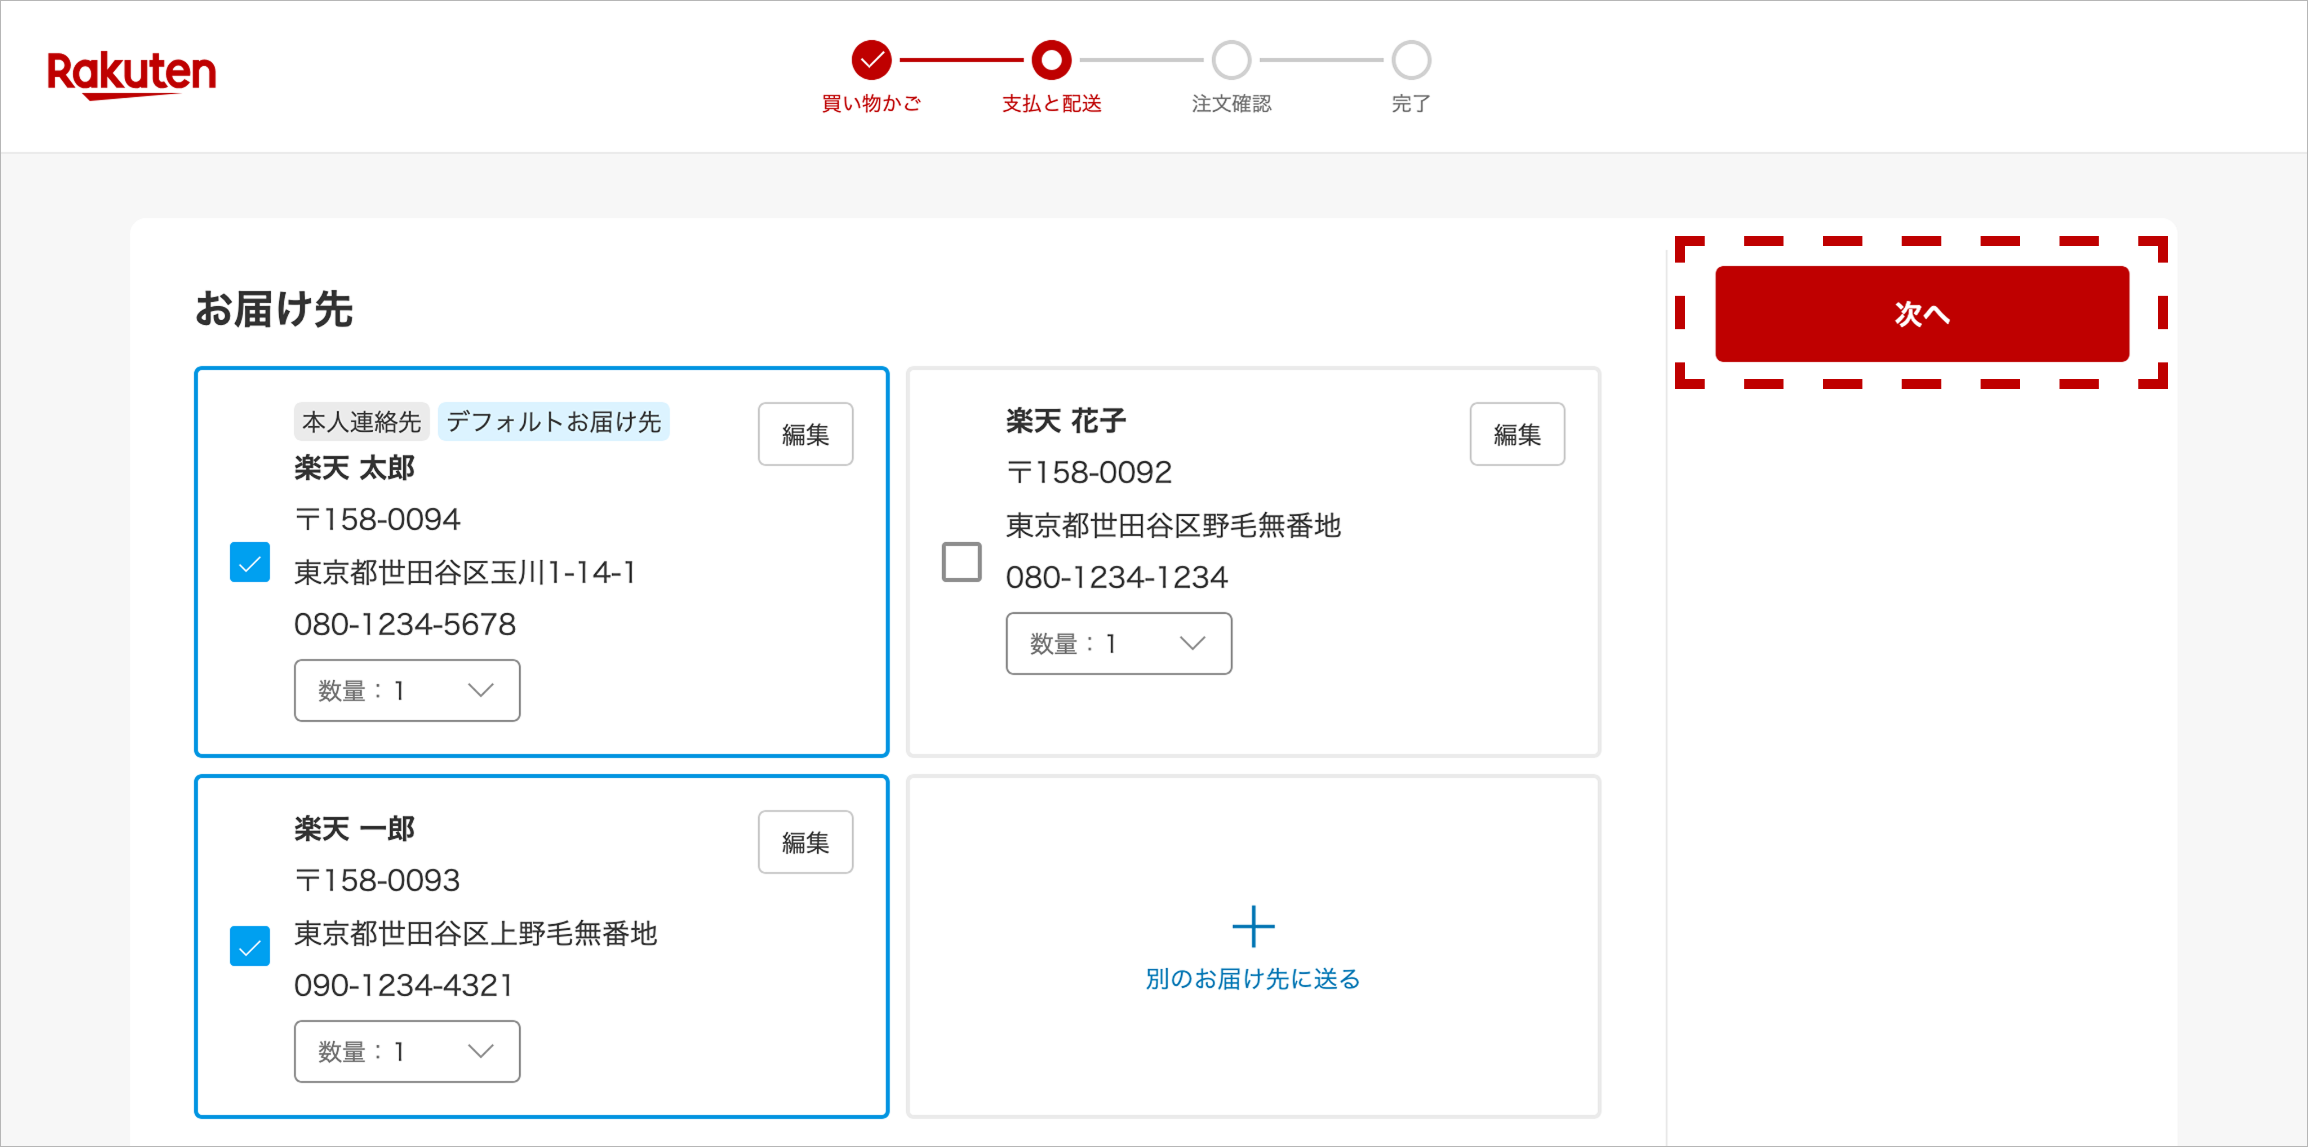Screen dimensions: 2308x1147
Task: Check the 楽天 花子 address checkbox
Action: pyautogui.click(x=961, y=562)
